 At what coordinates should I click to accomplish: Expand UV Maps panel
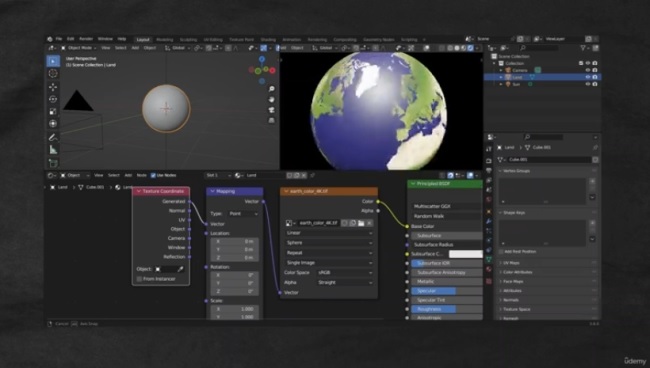(x=511, y=263)
